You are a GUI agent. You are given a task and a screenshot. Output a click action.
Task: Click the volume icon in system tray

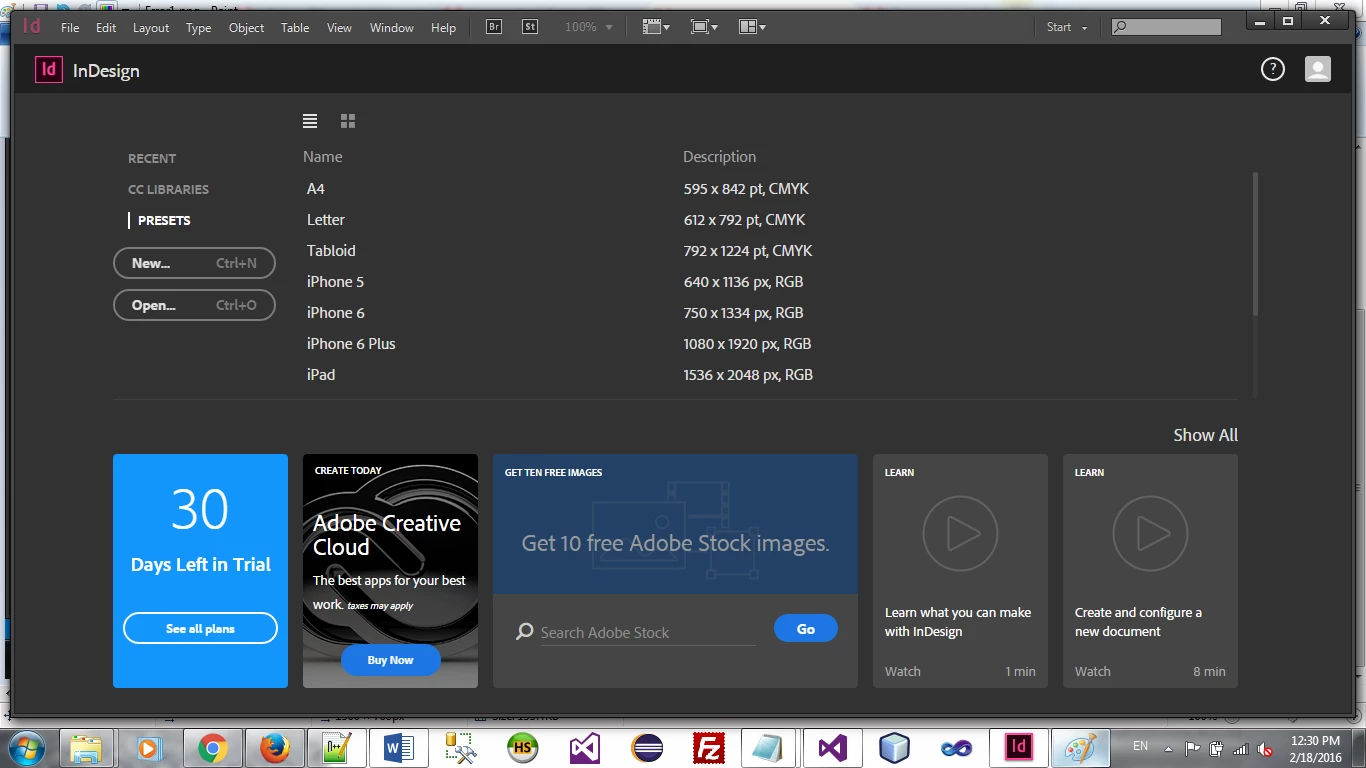click(x=1264, y=748)
